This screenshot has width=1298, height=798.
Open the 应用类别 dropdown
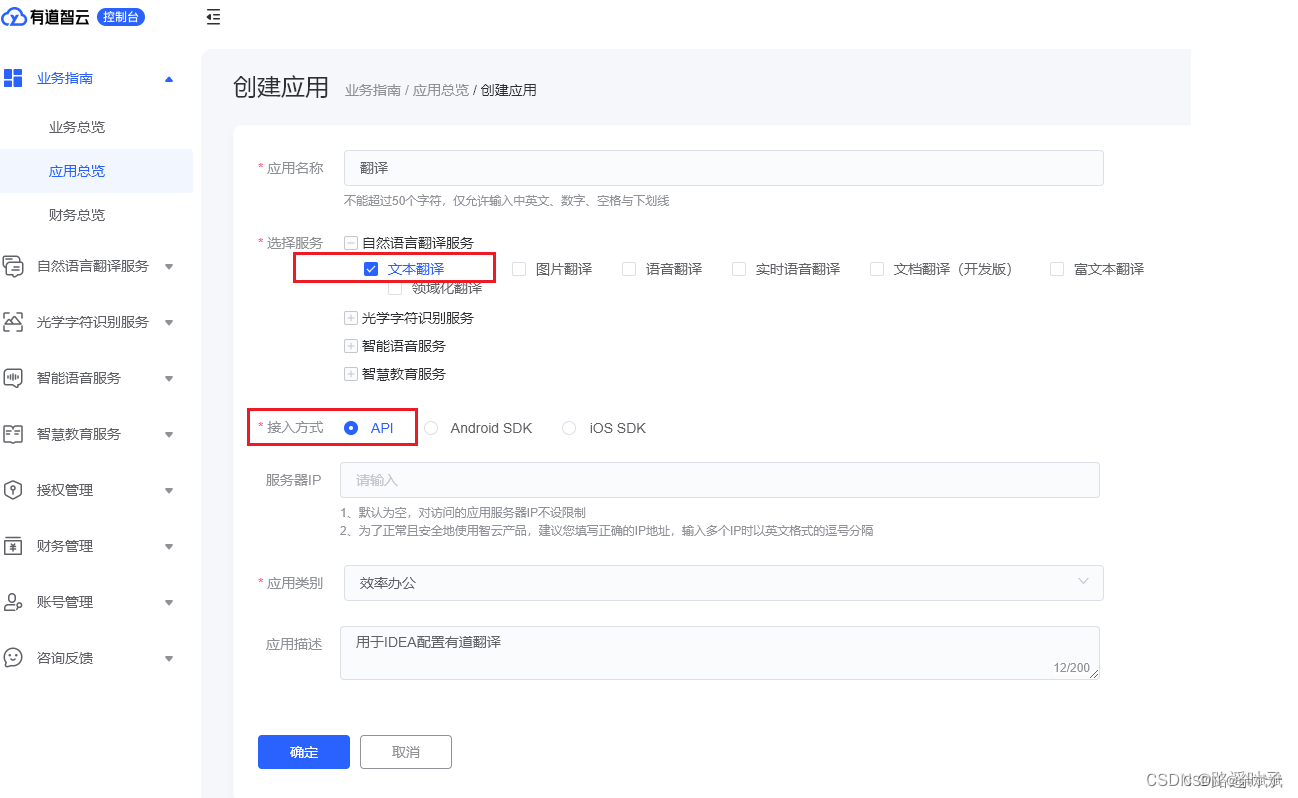pyautogui.click(x=724, y=583)
